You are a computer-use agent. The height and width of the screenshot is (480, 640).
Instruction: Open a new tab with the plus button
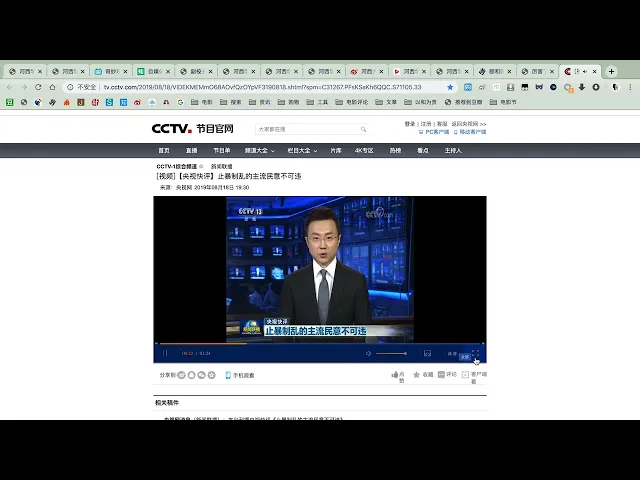[x=611, y=71]
